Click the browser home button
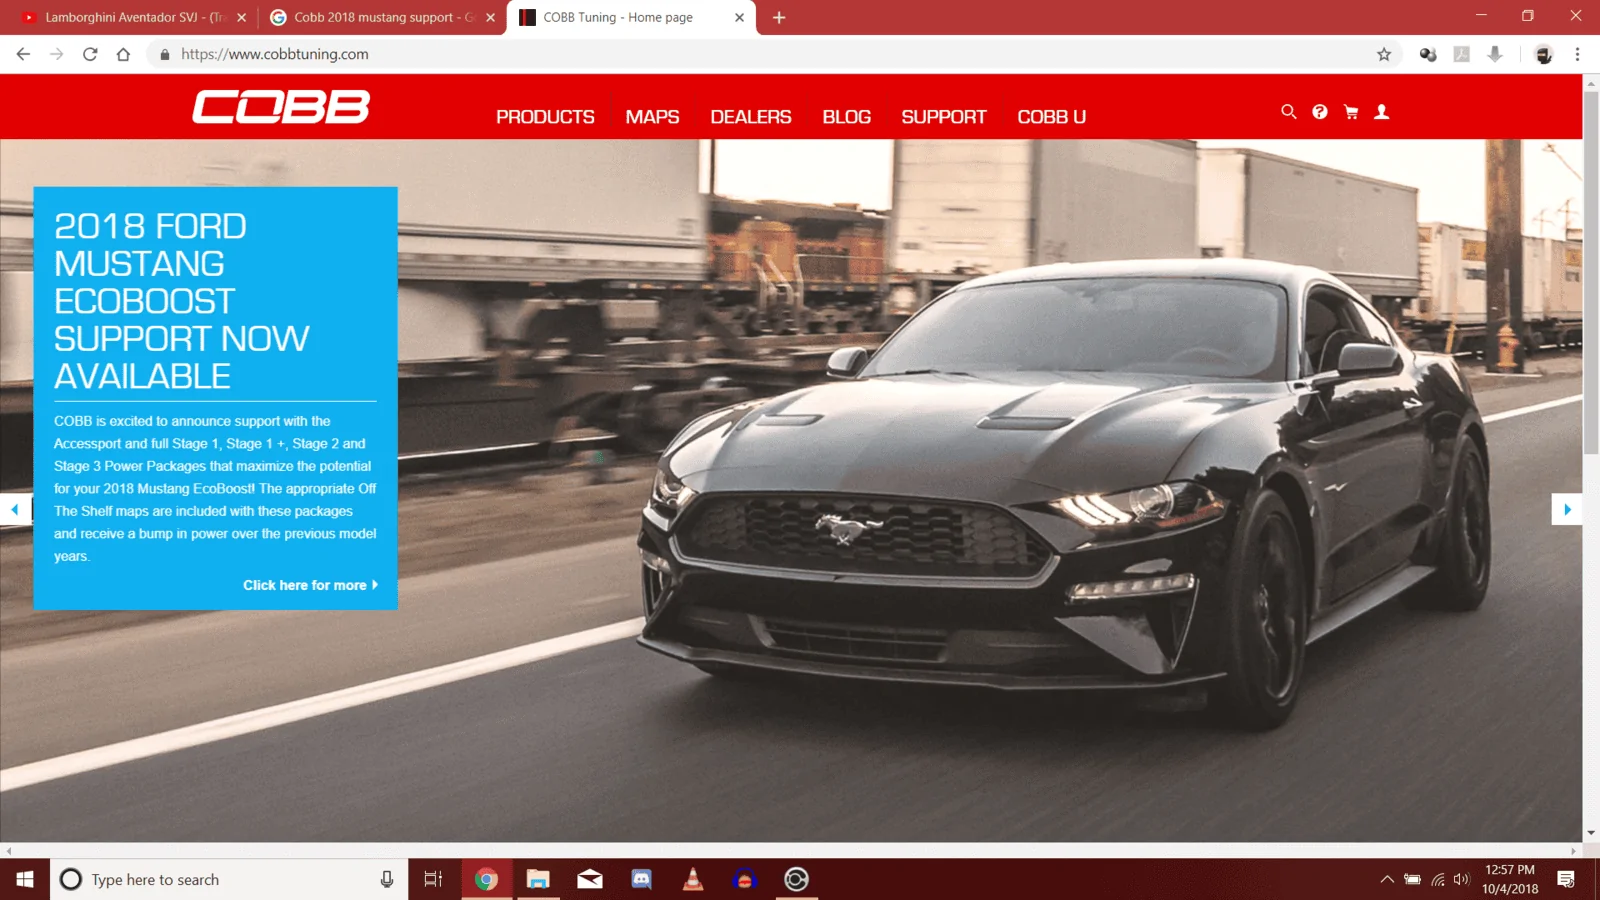Viewport: 1600px width, 900px height. tap(123, 54)
